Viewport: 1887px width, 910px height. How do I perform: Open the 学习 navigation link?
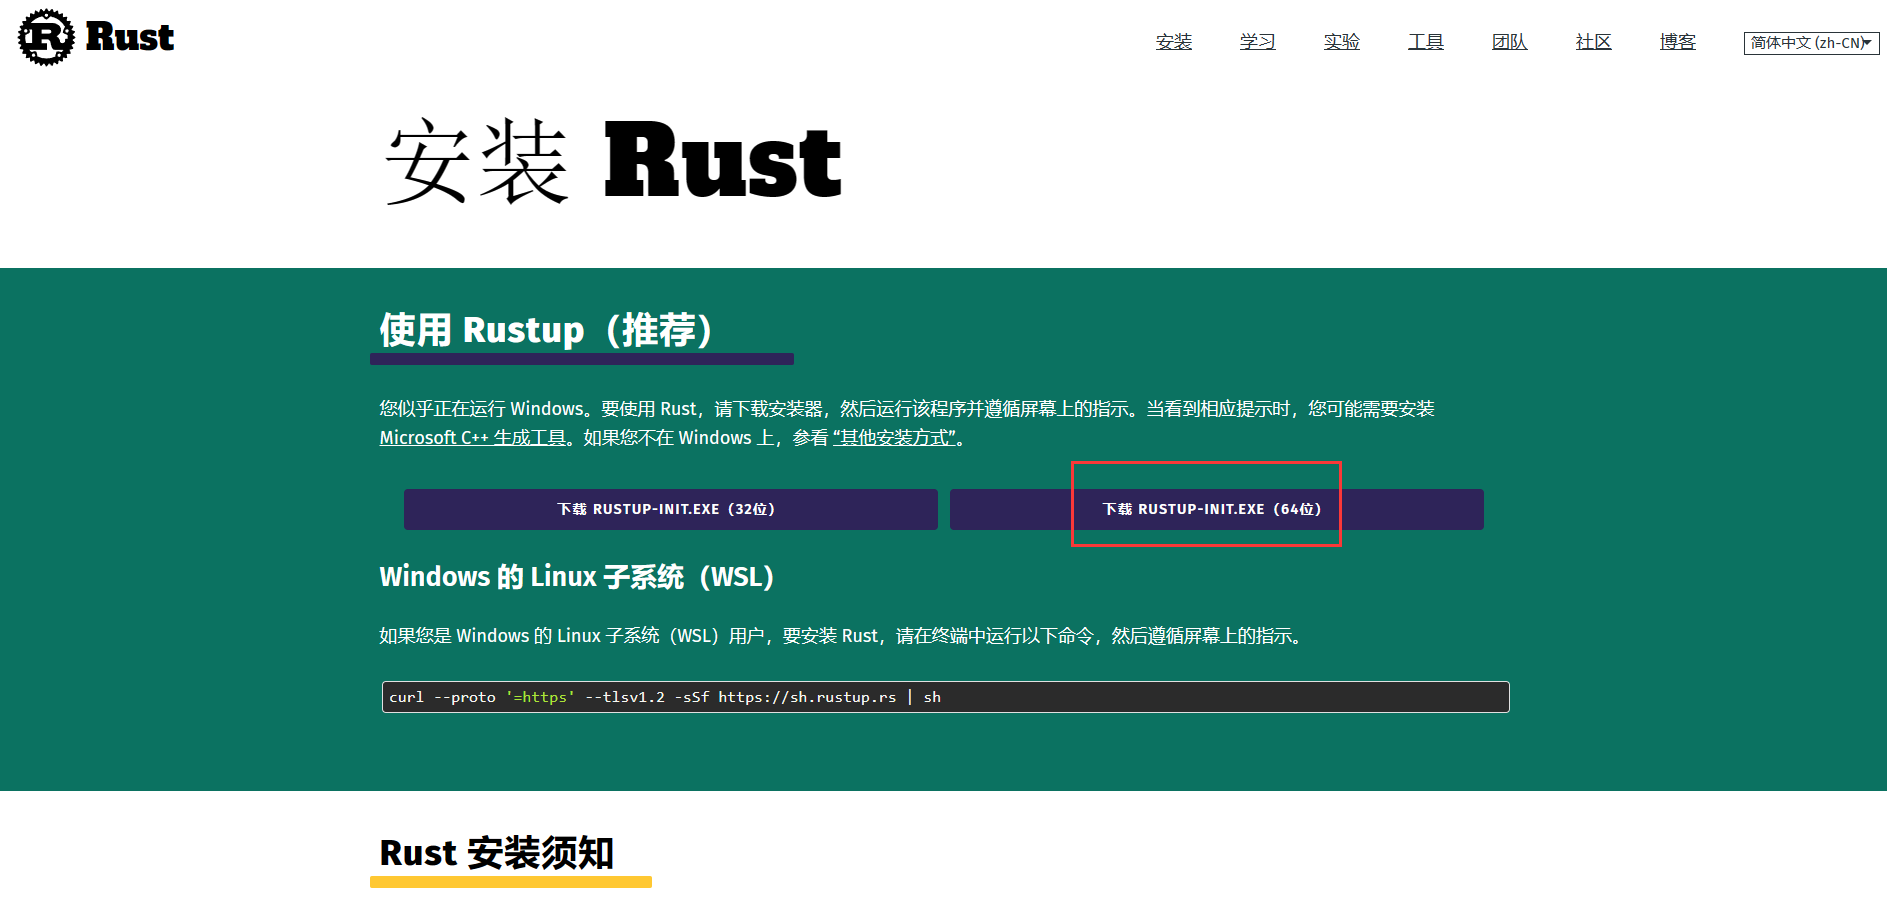pyautogui.click(x=1257, y=42)
